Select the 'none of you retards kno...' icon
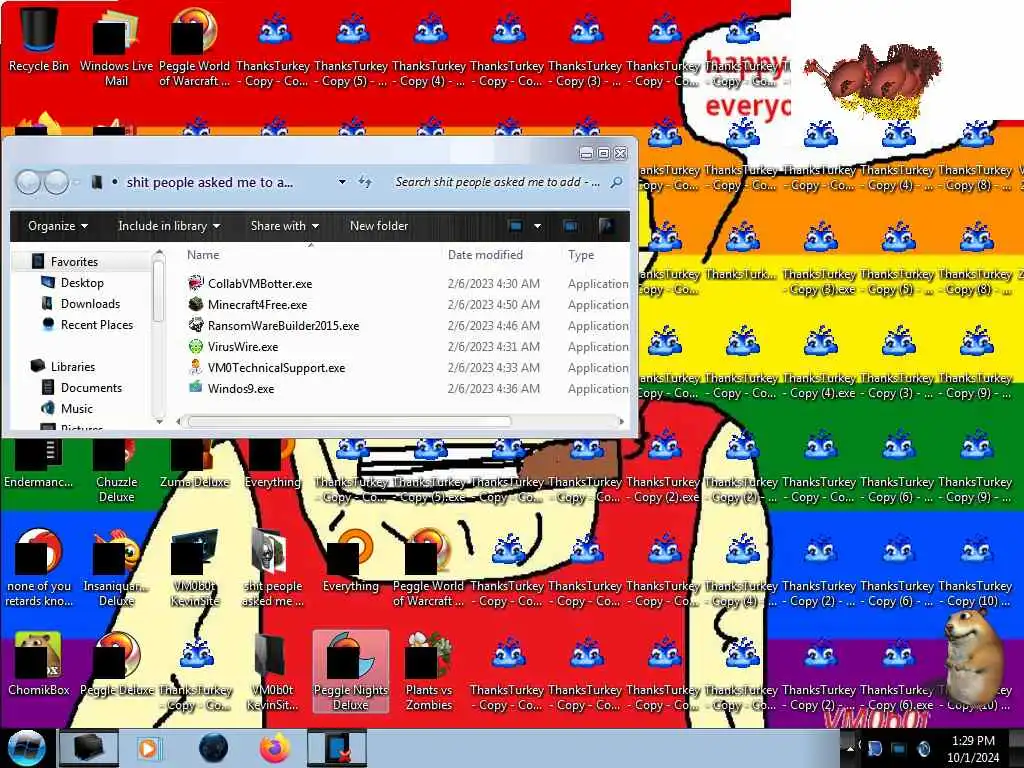 click(39, 567)
